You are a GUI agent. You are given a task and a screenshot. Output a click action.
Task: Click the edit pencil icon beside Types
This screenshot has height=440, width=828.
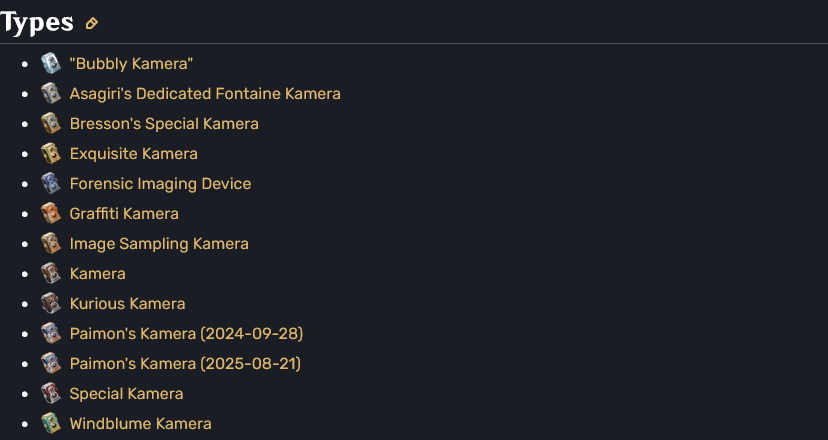92,23
